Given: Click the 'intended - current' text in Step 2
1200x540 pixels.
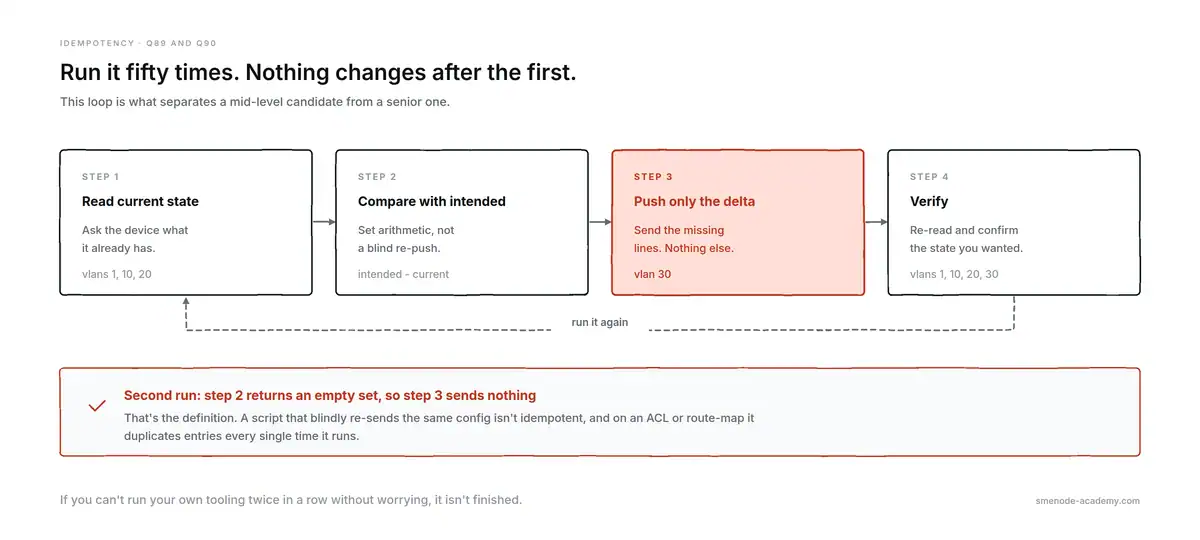Looking at the screenshot, I should point(404,274).
